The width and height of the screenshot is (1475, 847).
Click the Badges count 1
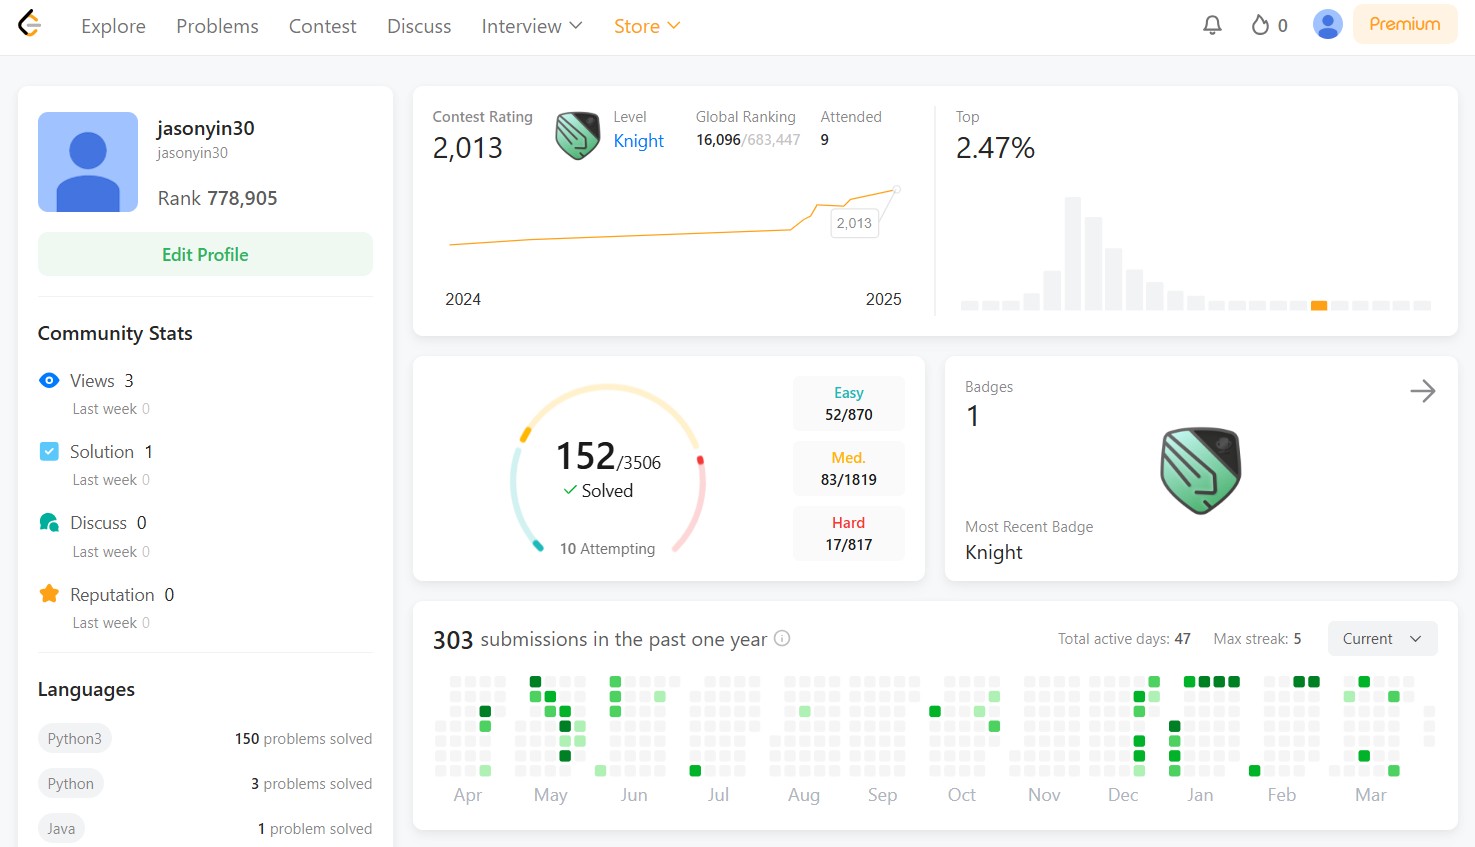pyautogui.click(x=972, y=416)
